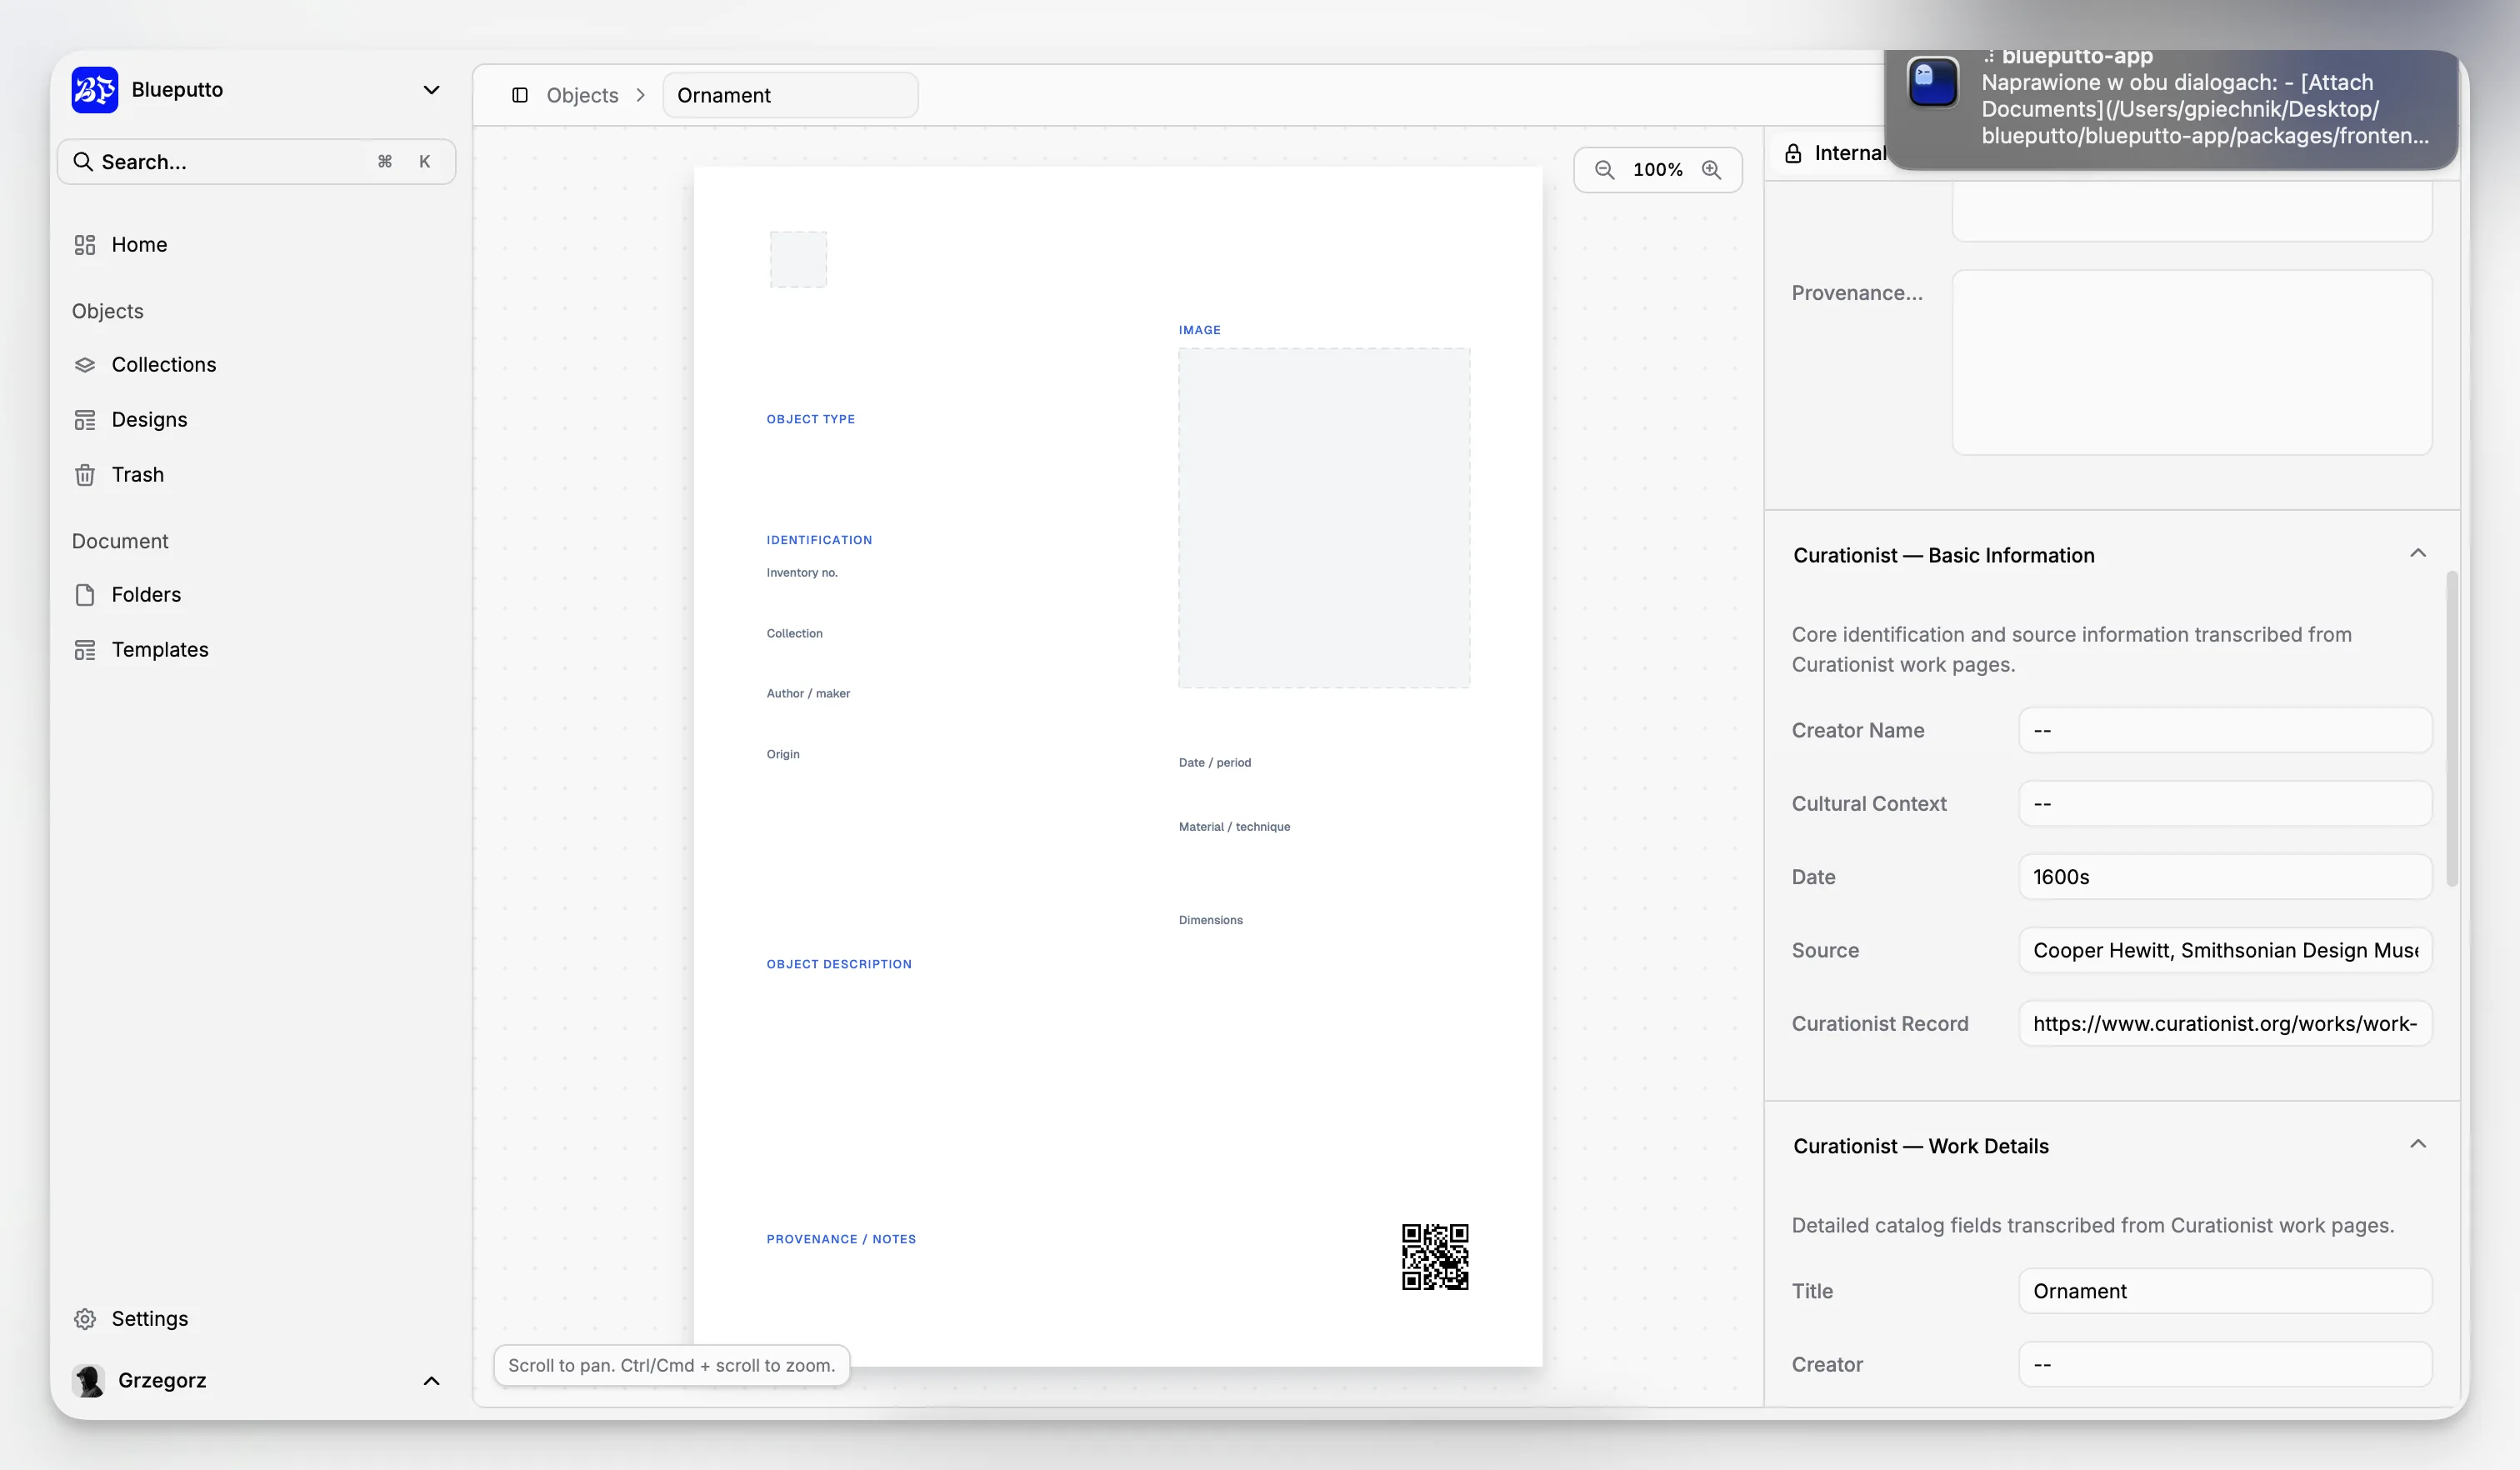Image resolution: width=2520 pixels, height=1470 pixels.
Task: Click the Trash bin icon
Action: (85, 475)
